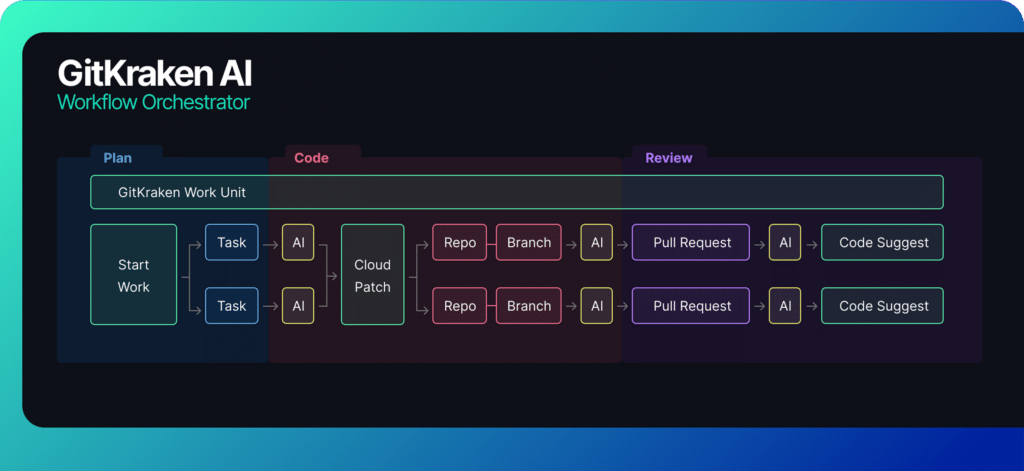The image size is (1024, 471).
Task: Select the lower row Code Suggest box
Action: pos(882,306)
